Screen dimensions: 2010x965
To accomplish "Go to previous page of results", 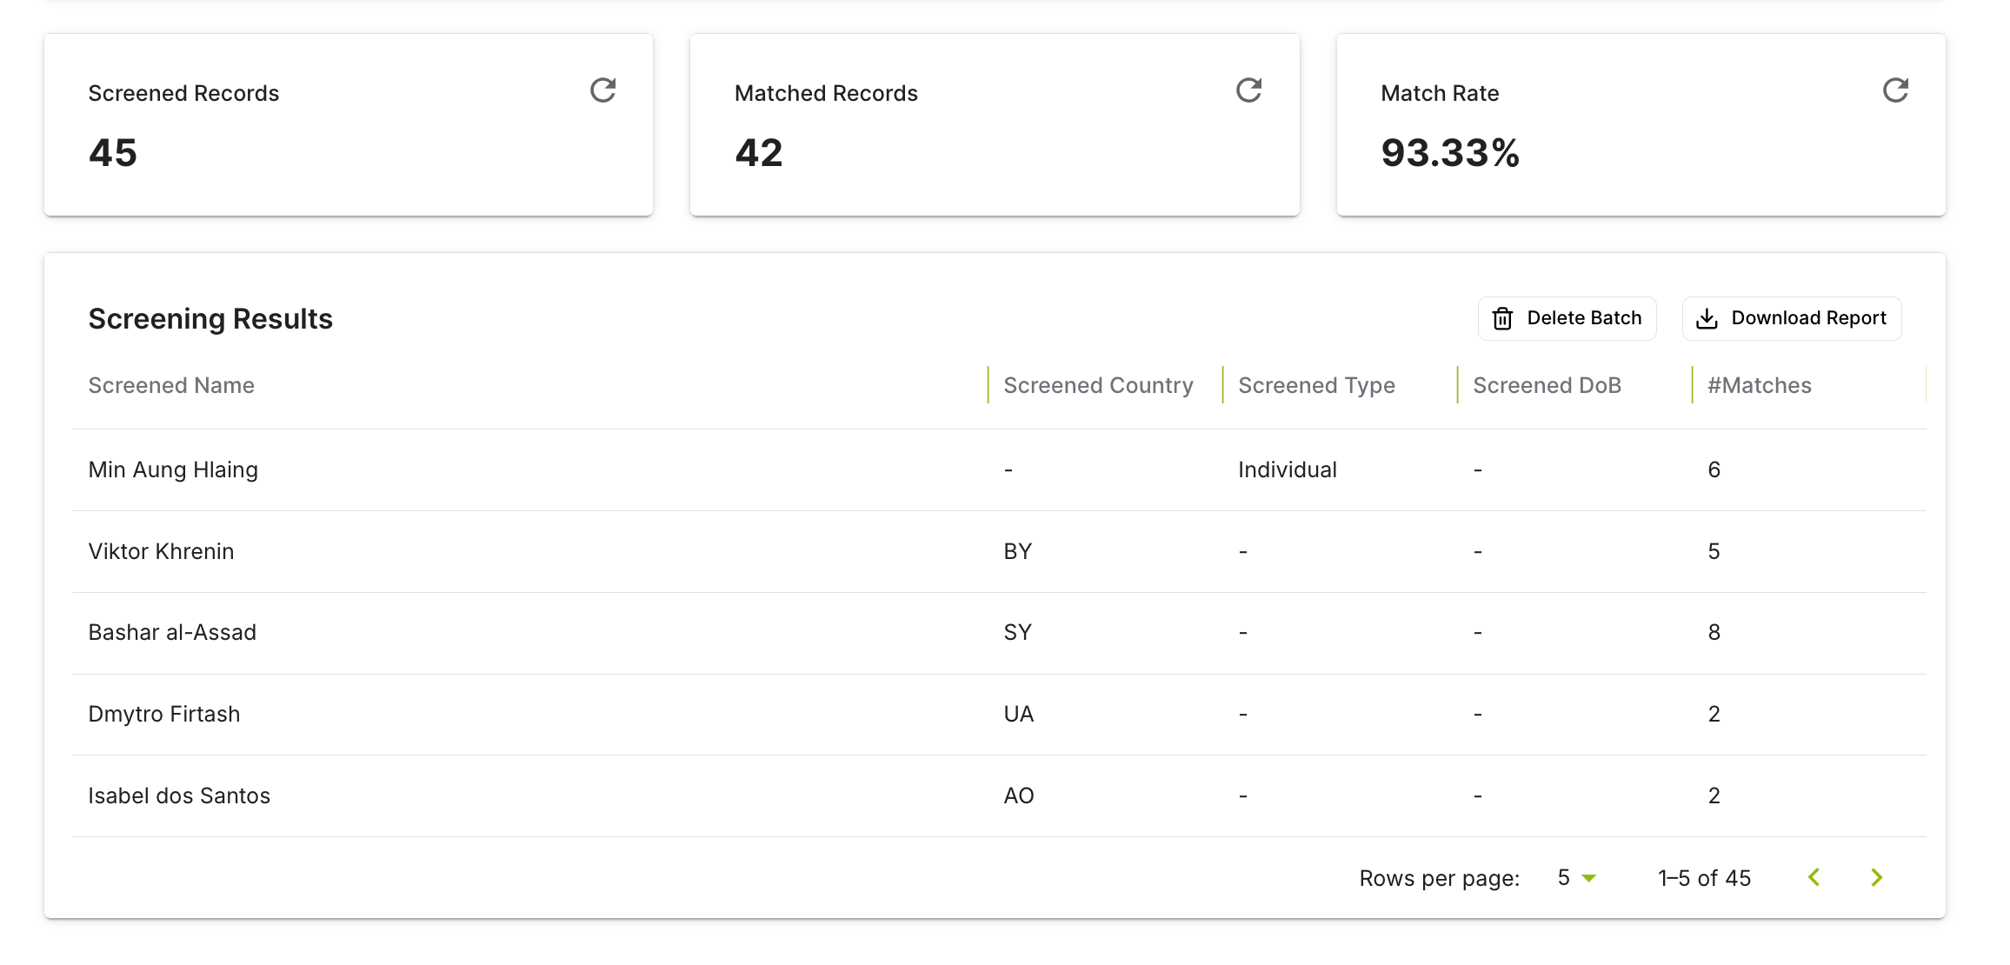I will pos(1814,878).
